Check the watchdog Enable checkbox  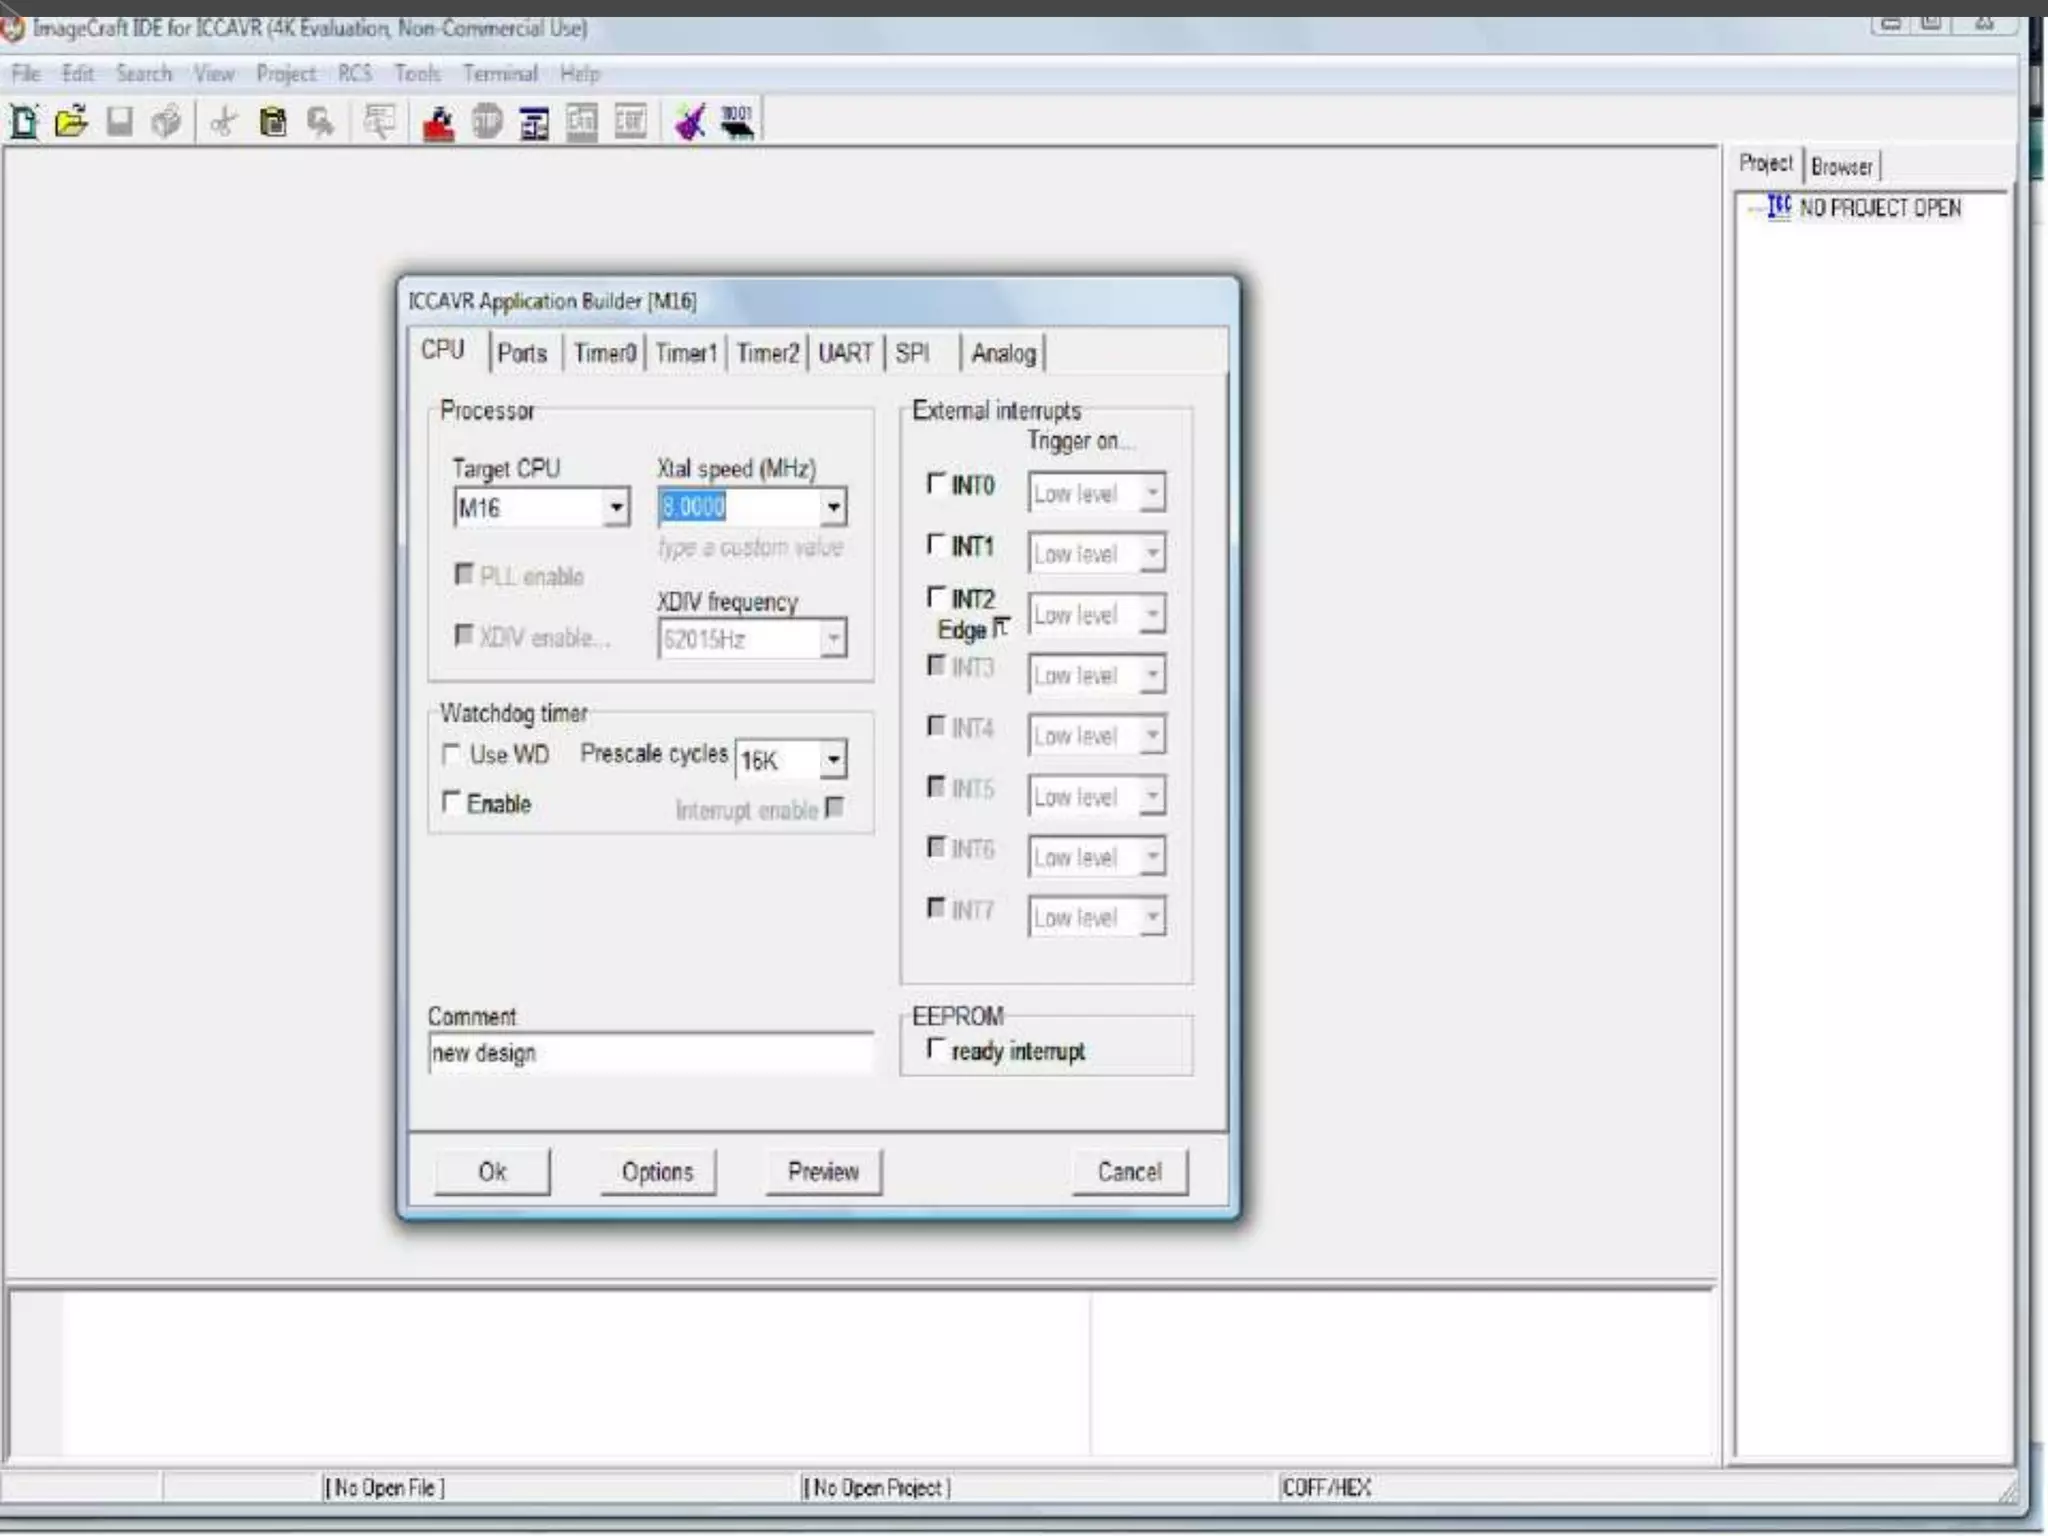pyautogui.click(x=451, y=802)
